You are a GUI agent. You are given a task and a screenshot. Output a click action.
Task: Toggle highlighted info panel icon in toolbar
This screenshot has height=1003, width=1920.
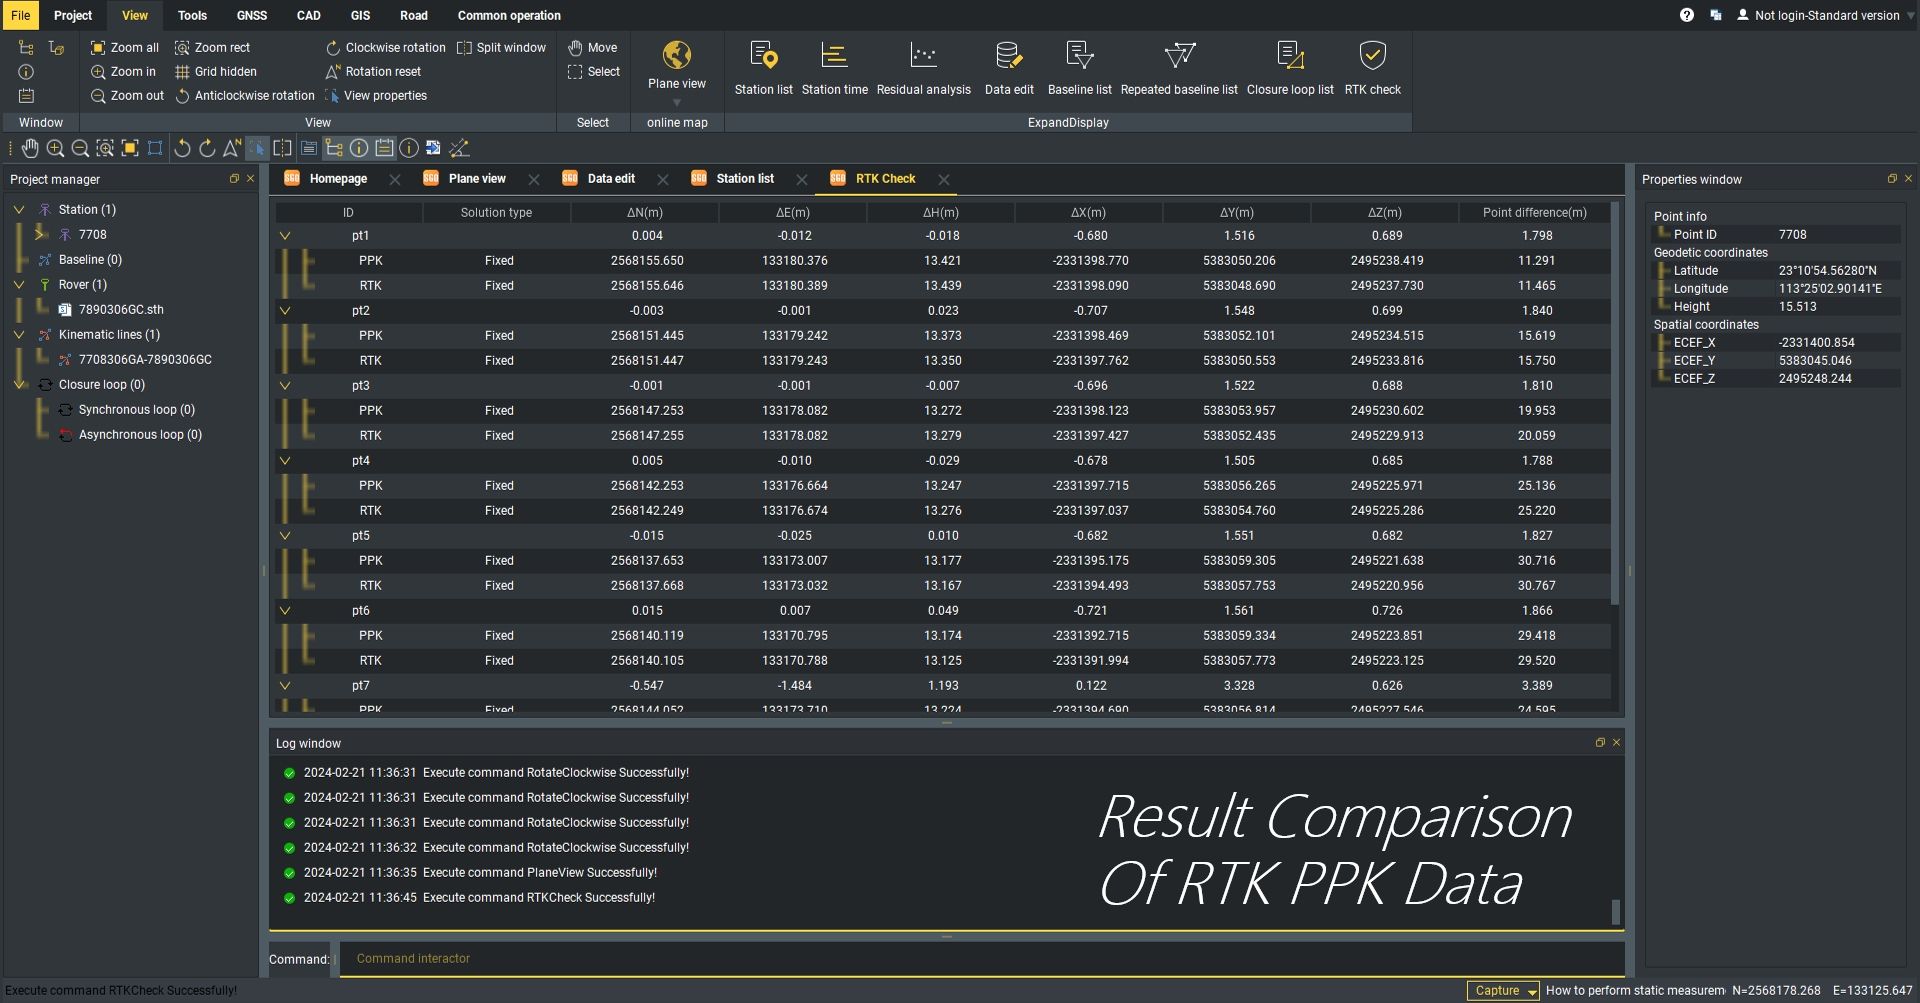click(359, 148)
